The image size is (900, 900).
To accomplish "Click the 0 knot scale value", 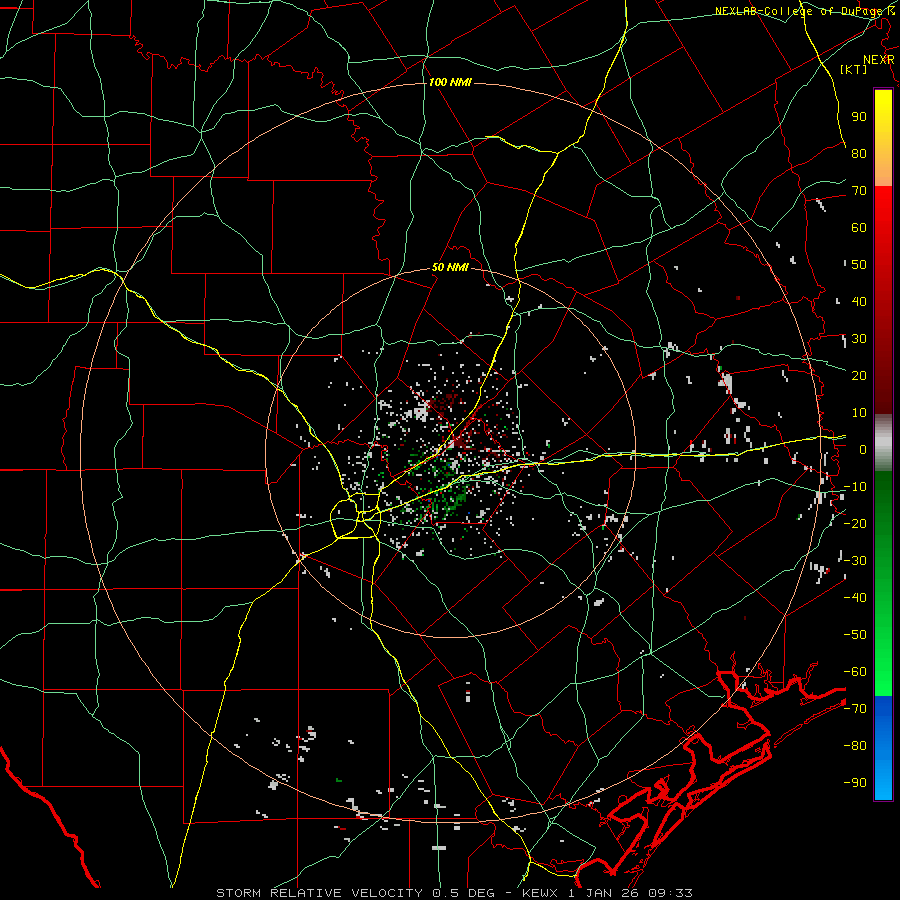I will tap(863, 449).
